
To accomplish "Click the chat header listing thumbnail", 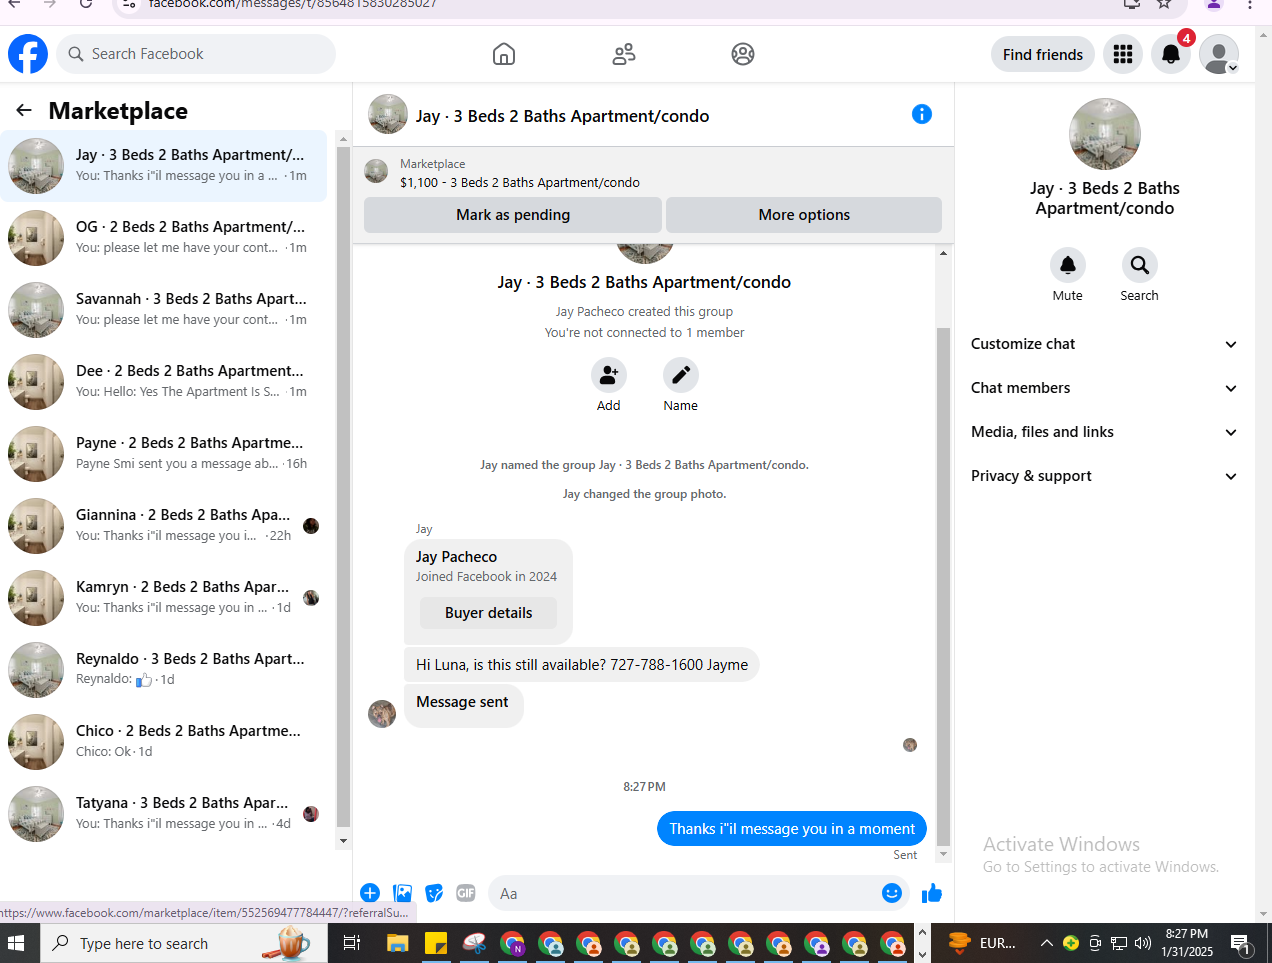I will click(x=388, y=114).
